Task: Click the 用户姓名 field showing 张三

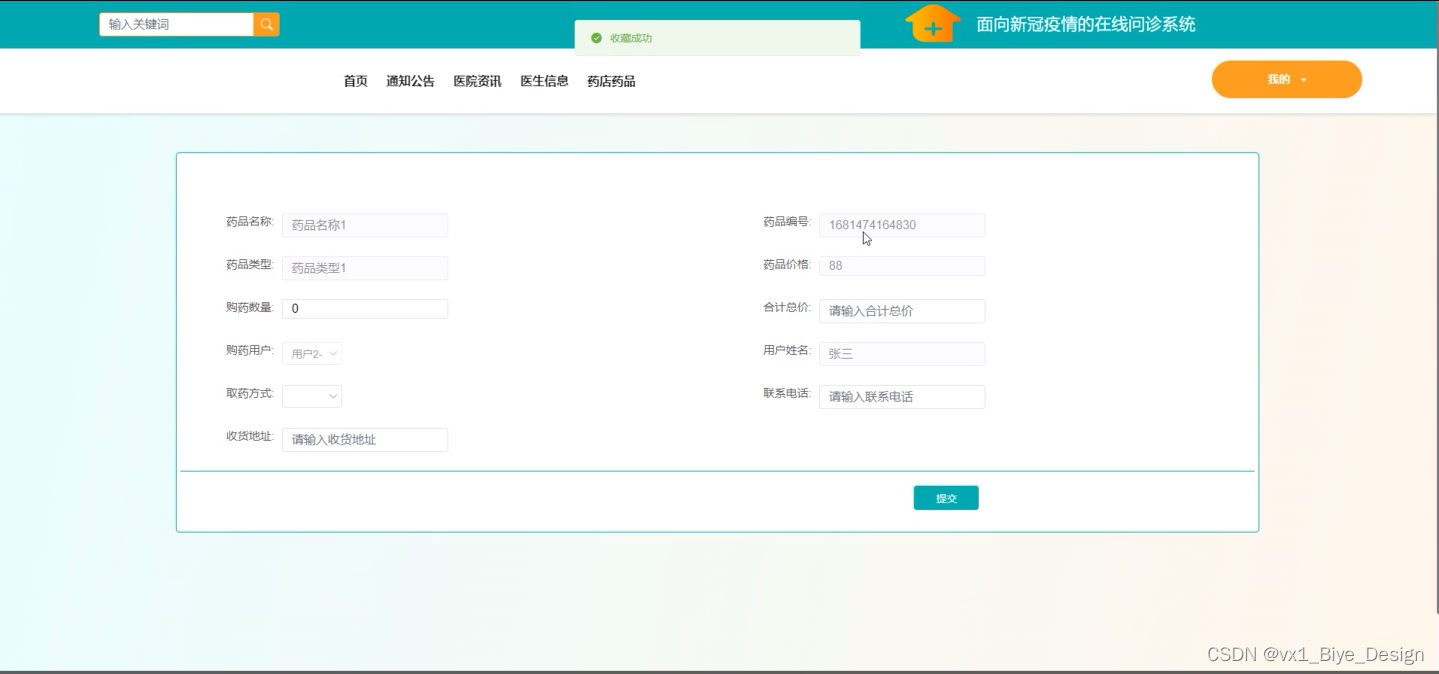Action: click(x=902, y=354)
